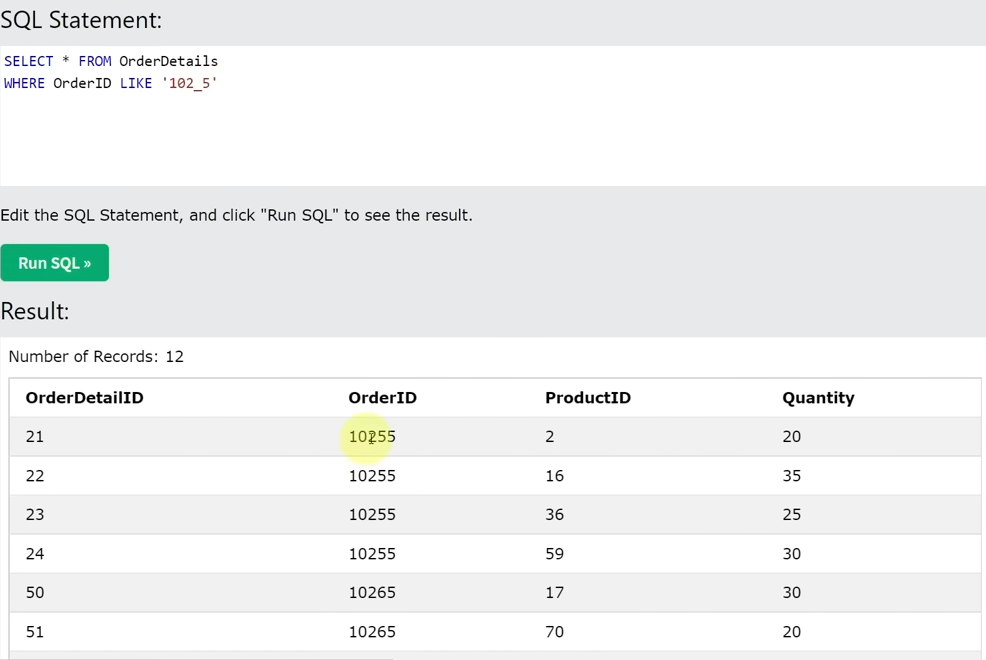Click OrderID 10255 in row 23
986x660 pixels.
372,515
